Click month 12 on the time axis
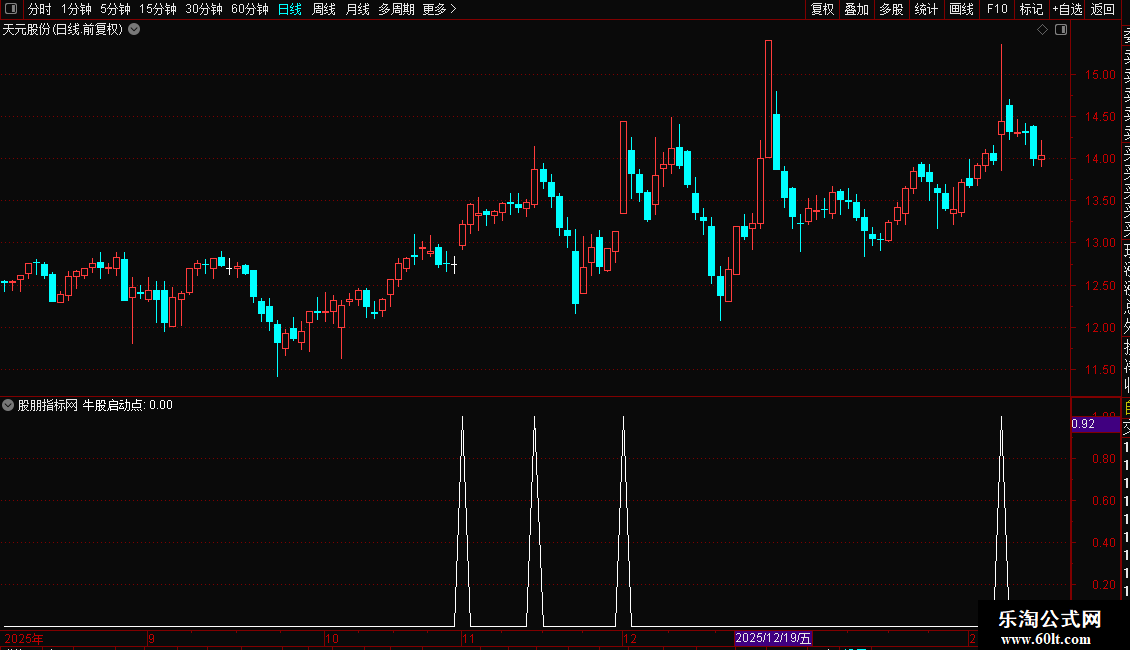Screen dimensions: 1130x650 click(x=630, y=638)
